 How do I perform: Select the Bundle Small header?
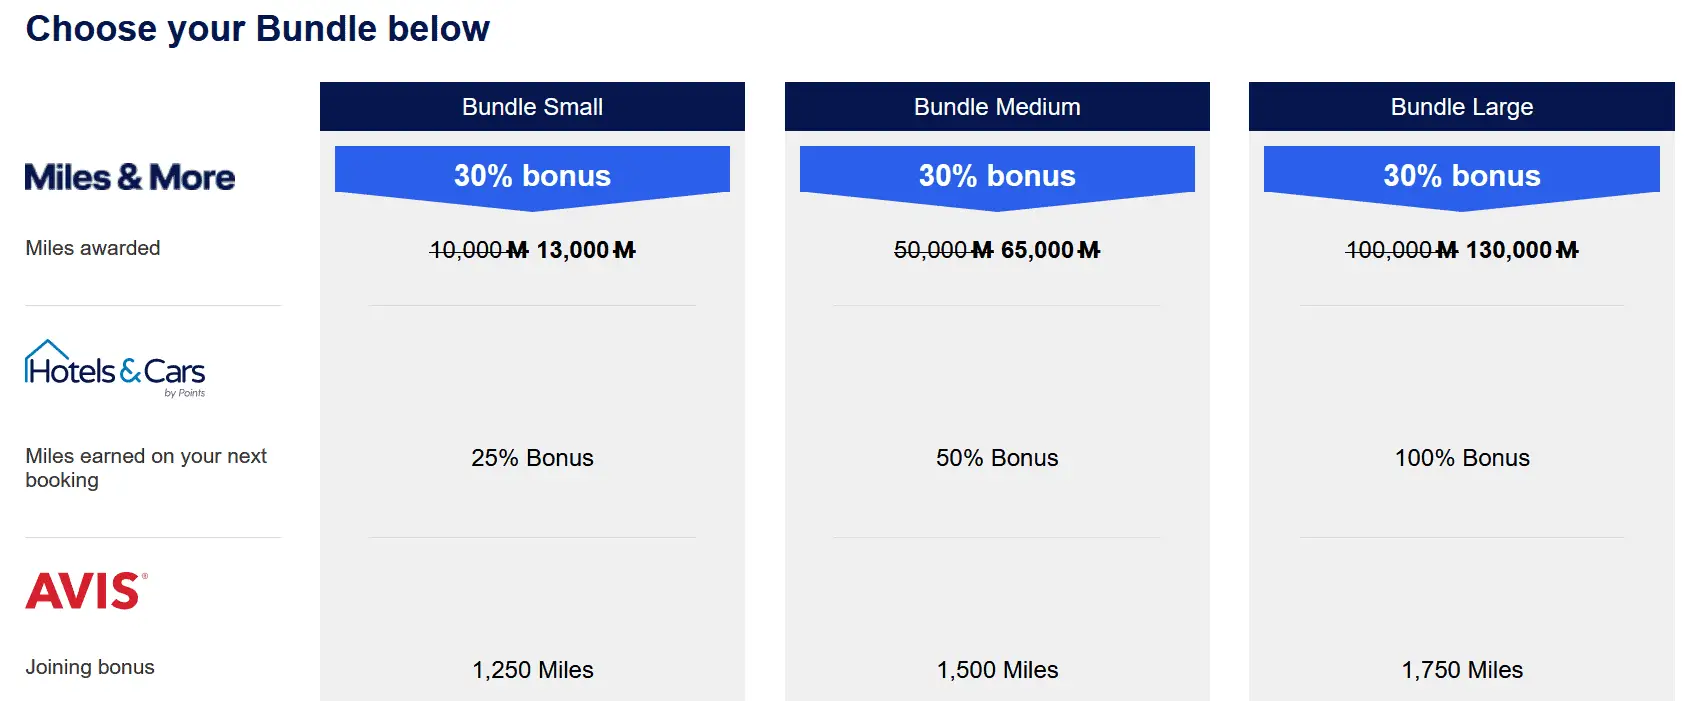[x=532, y=107]
